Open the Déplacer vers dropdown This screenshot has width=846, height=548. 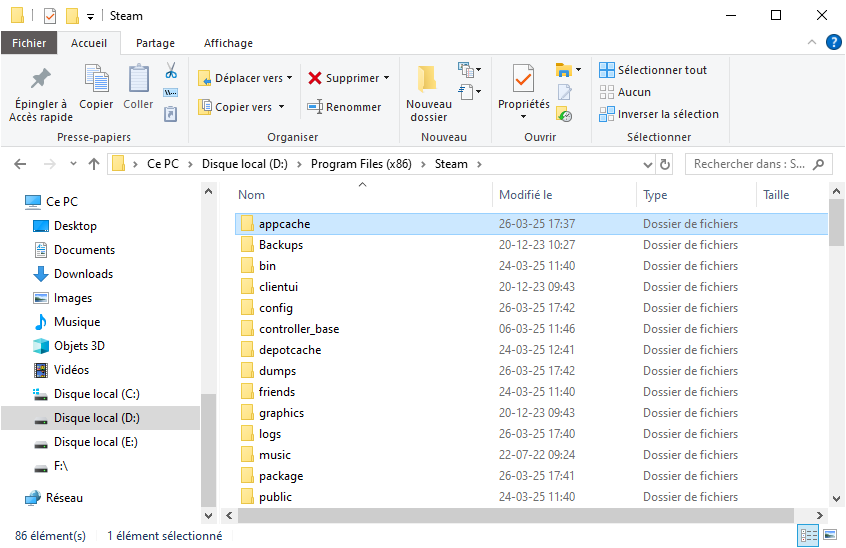(245, 78)
